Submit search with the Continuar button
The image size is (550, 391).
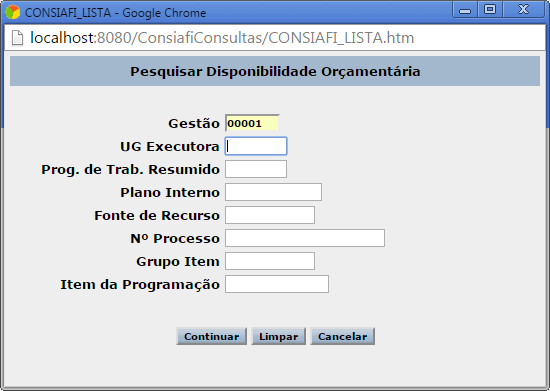212,336
